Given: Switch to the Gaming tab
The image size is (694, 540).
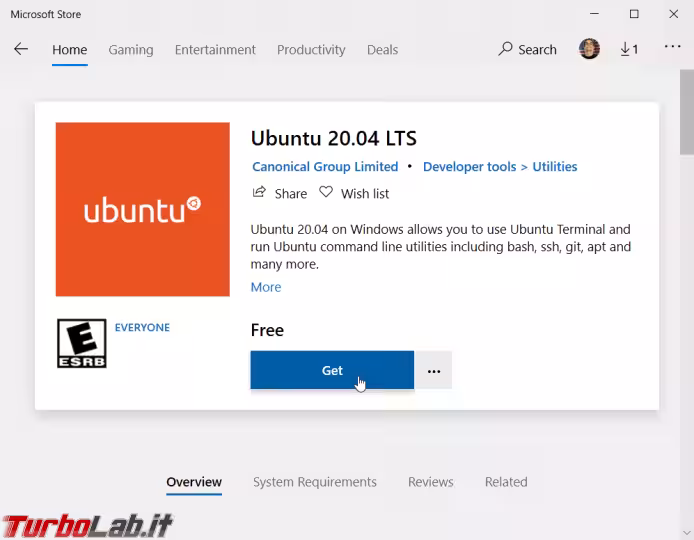Looking at the screenshot, I should click(131, 50).
